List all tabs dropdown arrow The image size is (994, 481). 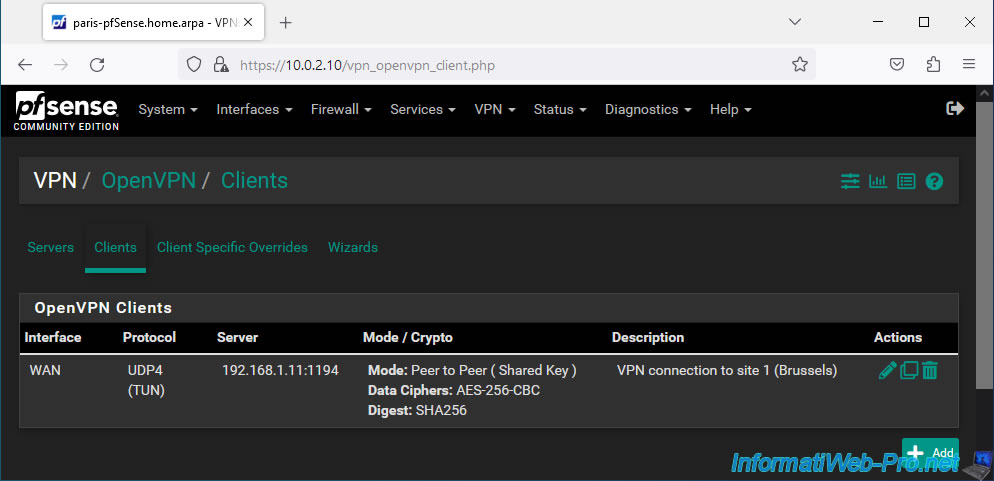click(794, 22)
